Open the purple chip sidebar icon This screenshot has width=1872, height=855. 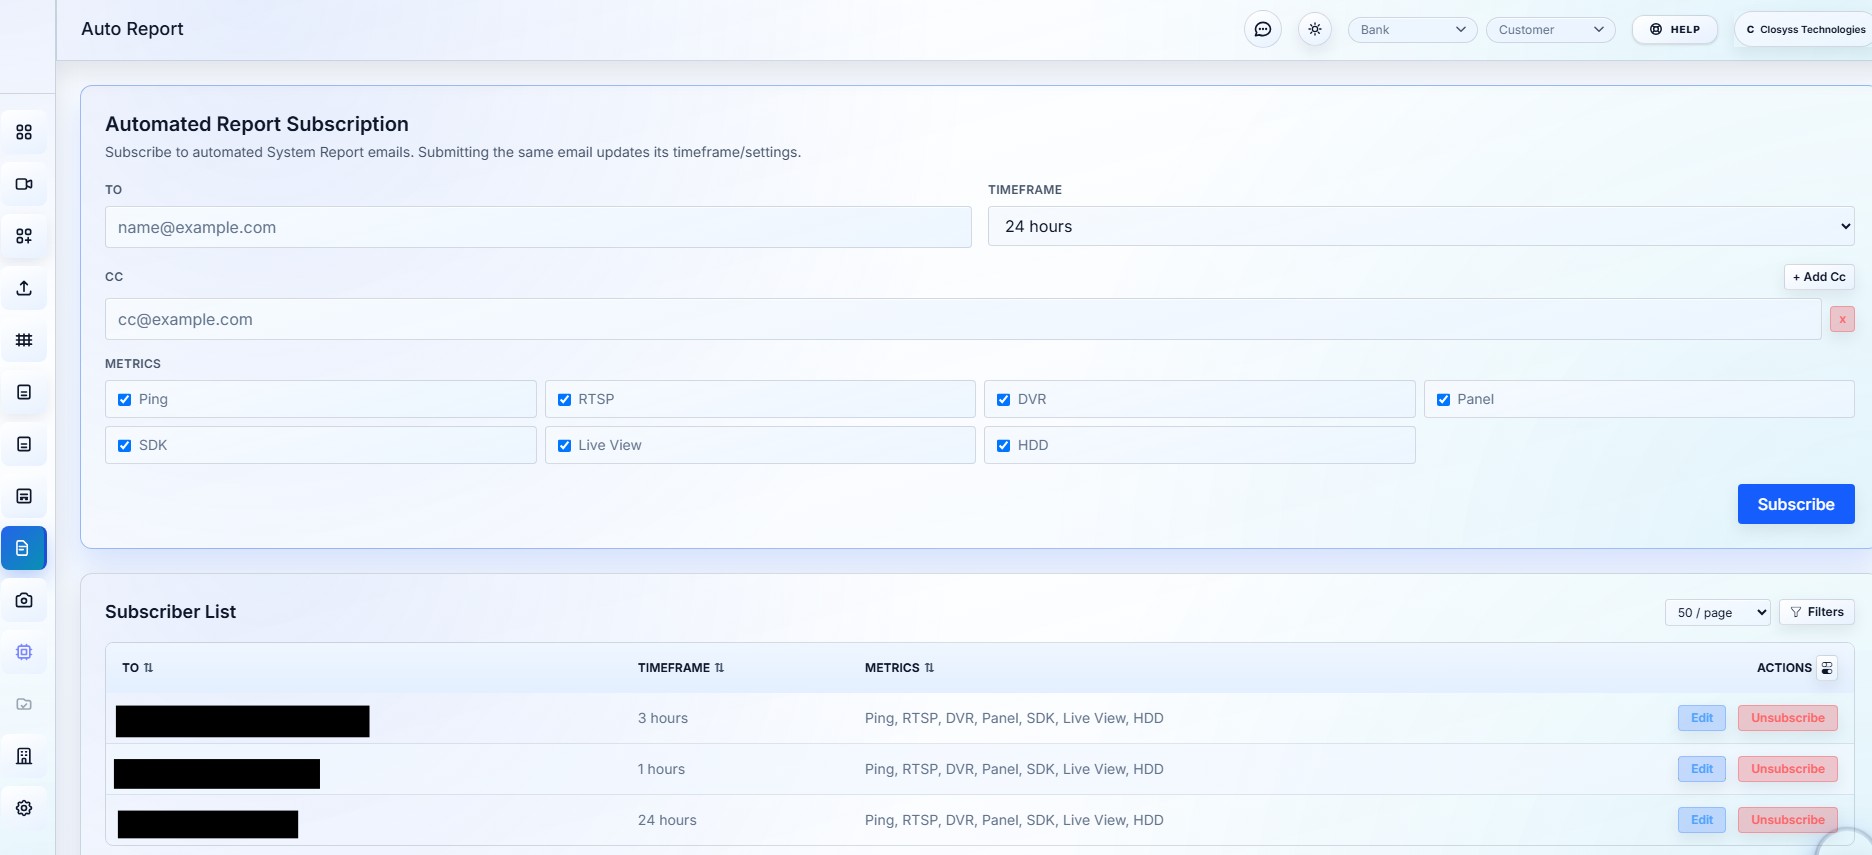(24, 652)
